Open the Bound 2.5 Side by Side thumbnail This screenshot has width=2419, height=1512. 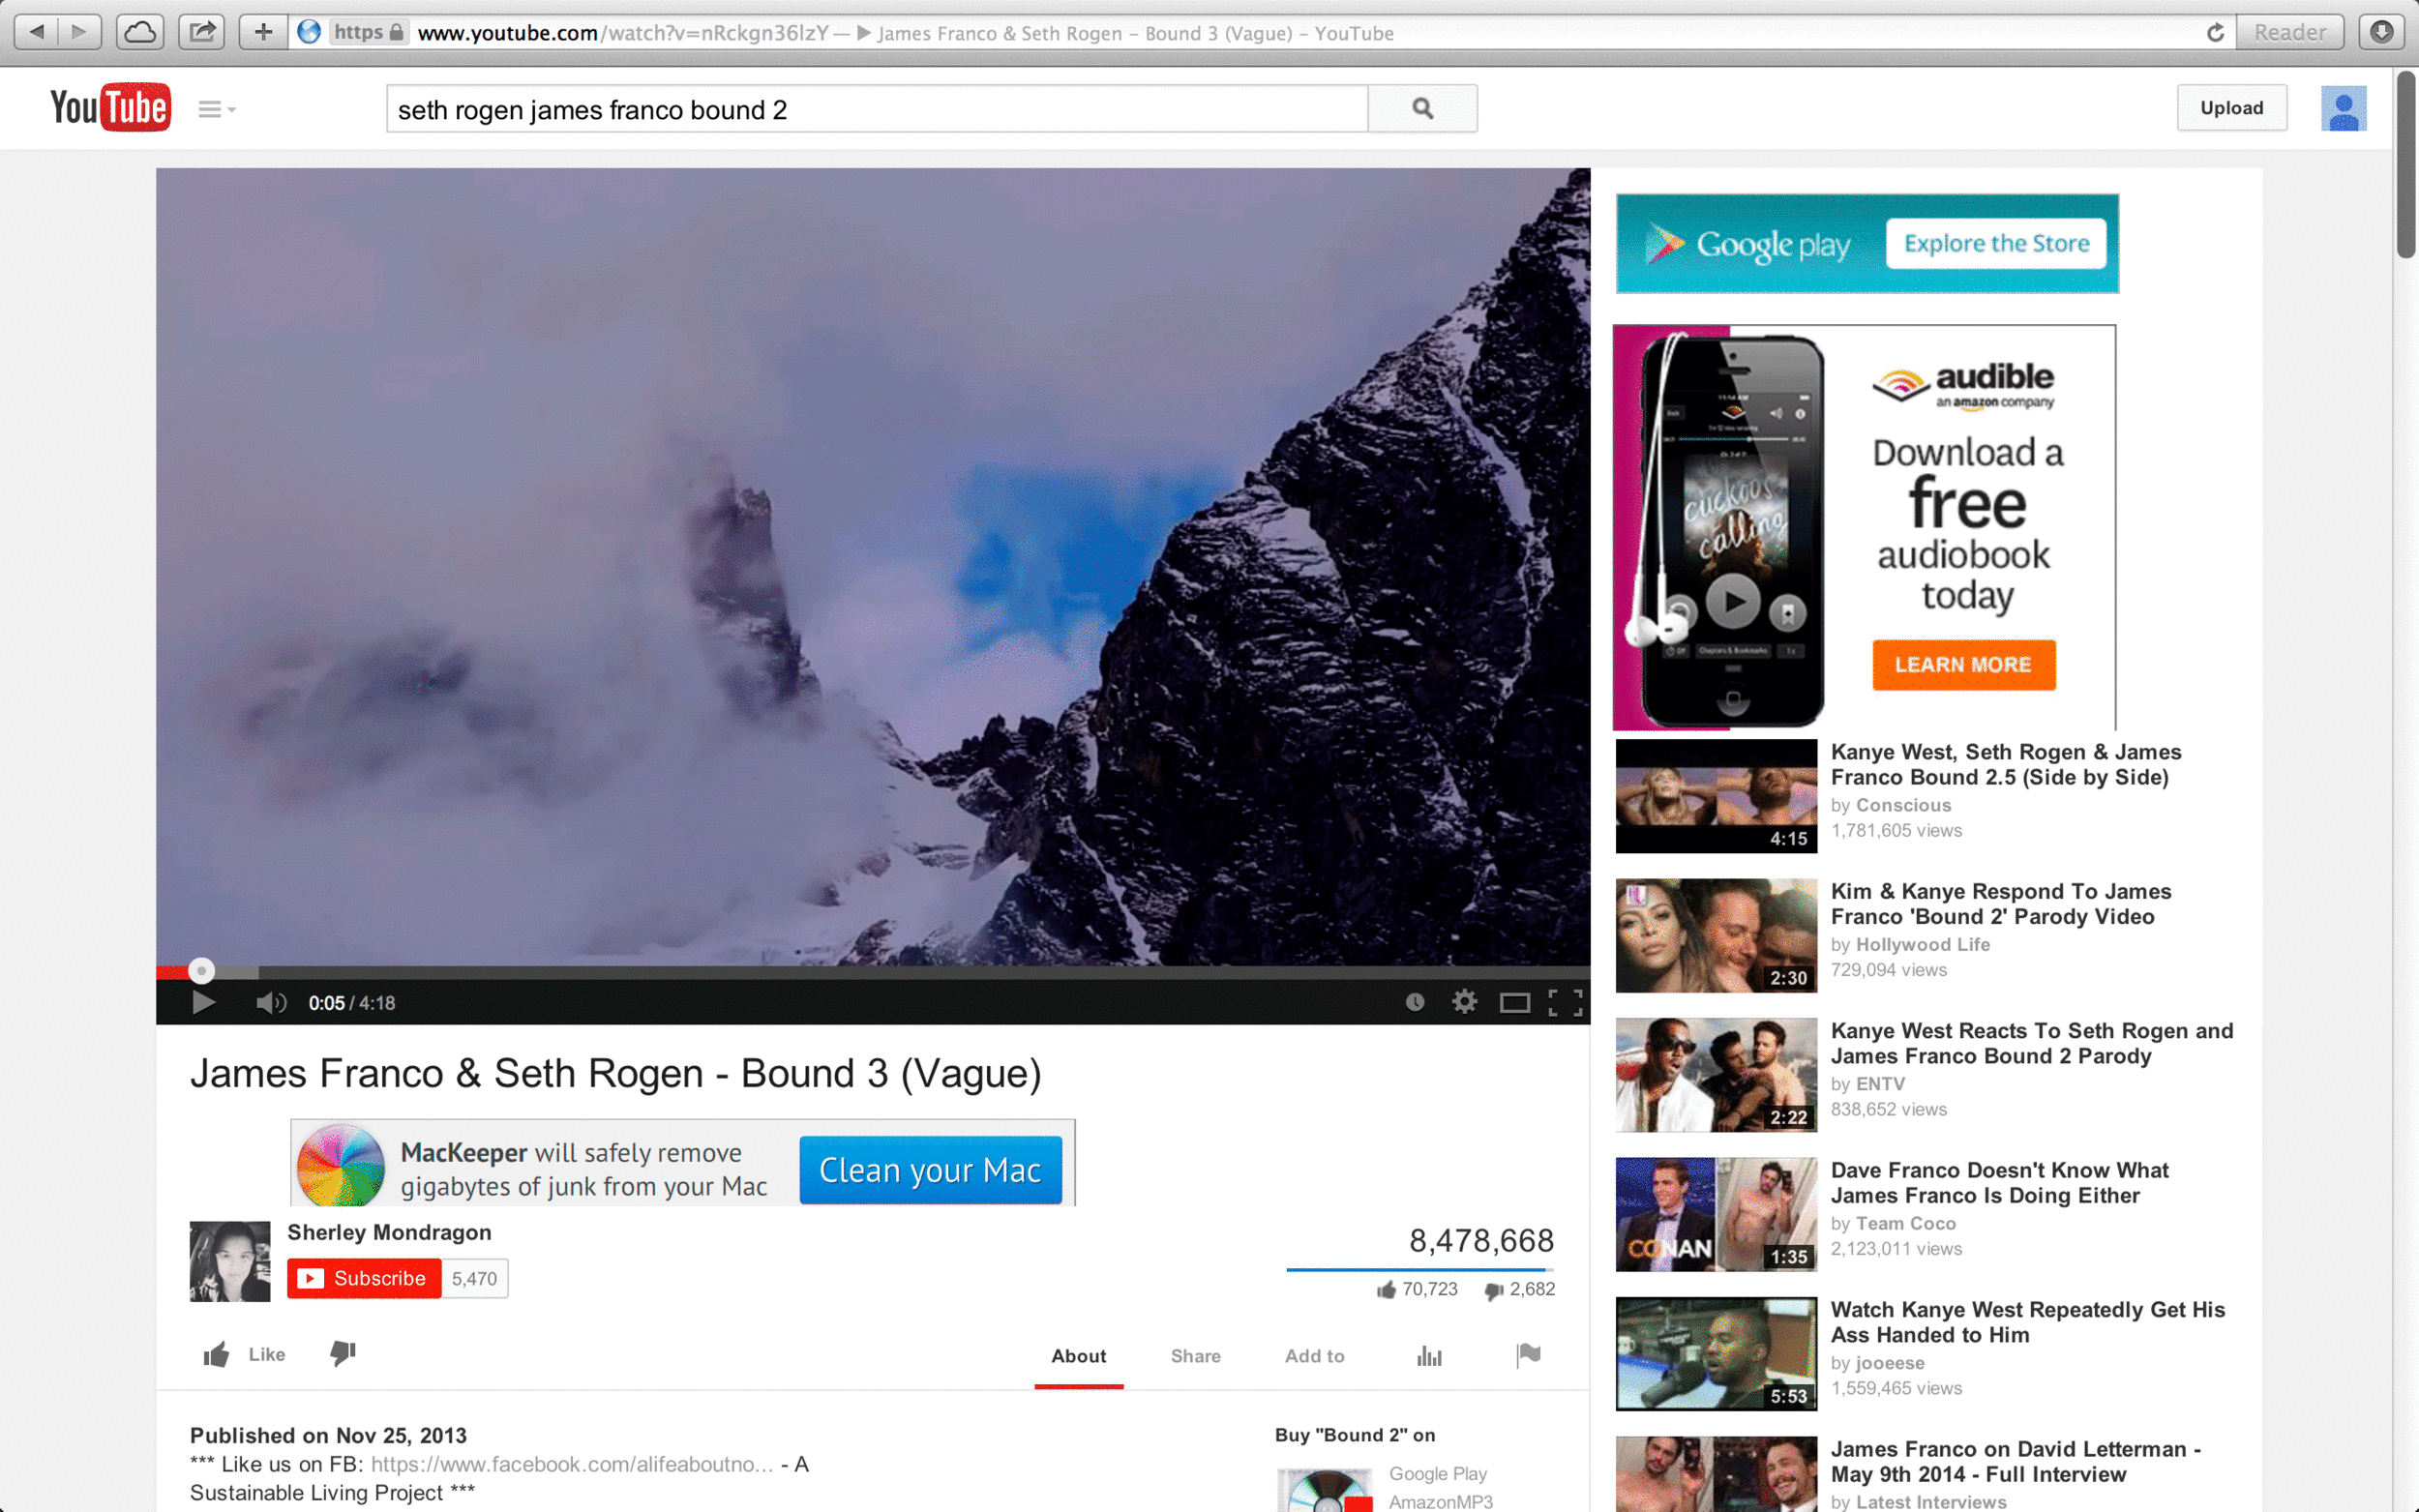pyautogui.click(x=1716, y=795)
